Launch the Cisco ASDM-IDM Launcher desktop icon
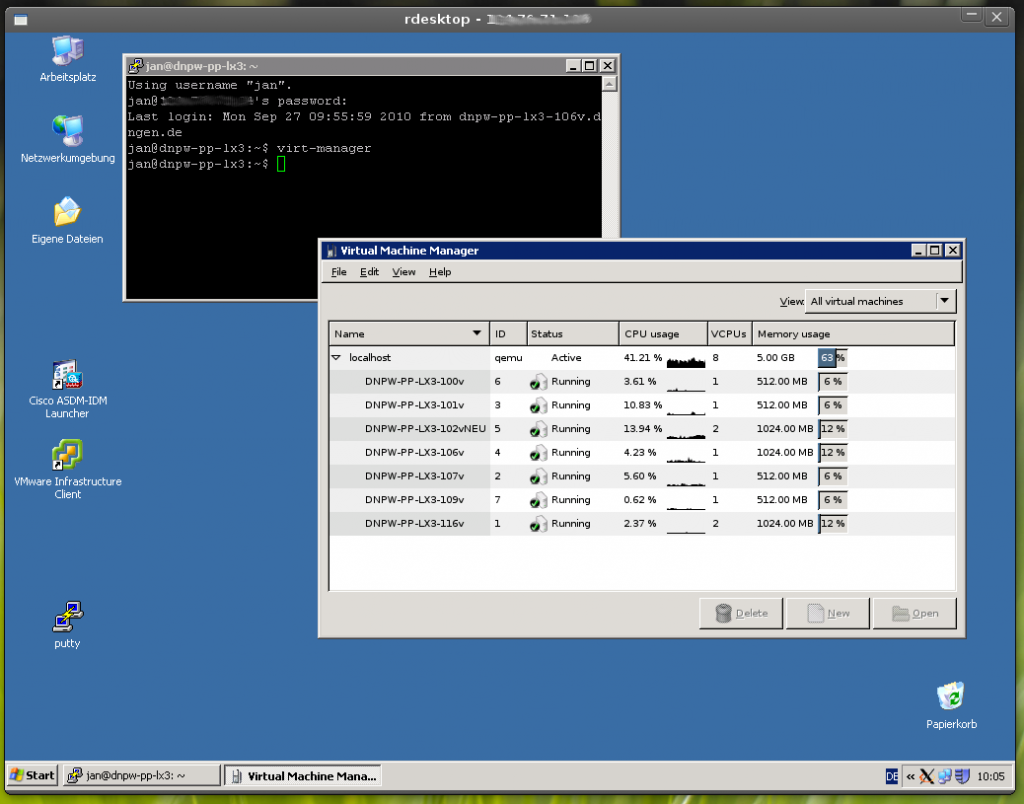The width and height of the screenshot is (1024, 804). tap(66, 375)
